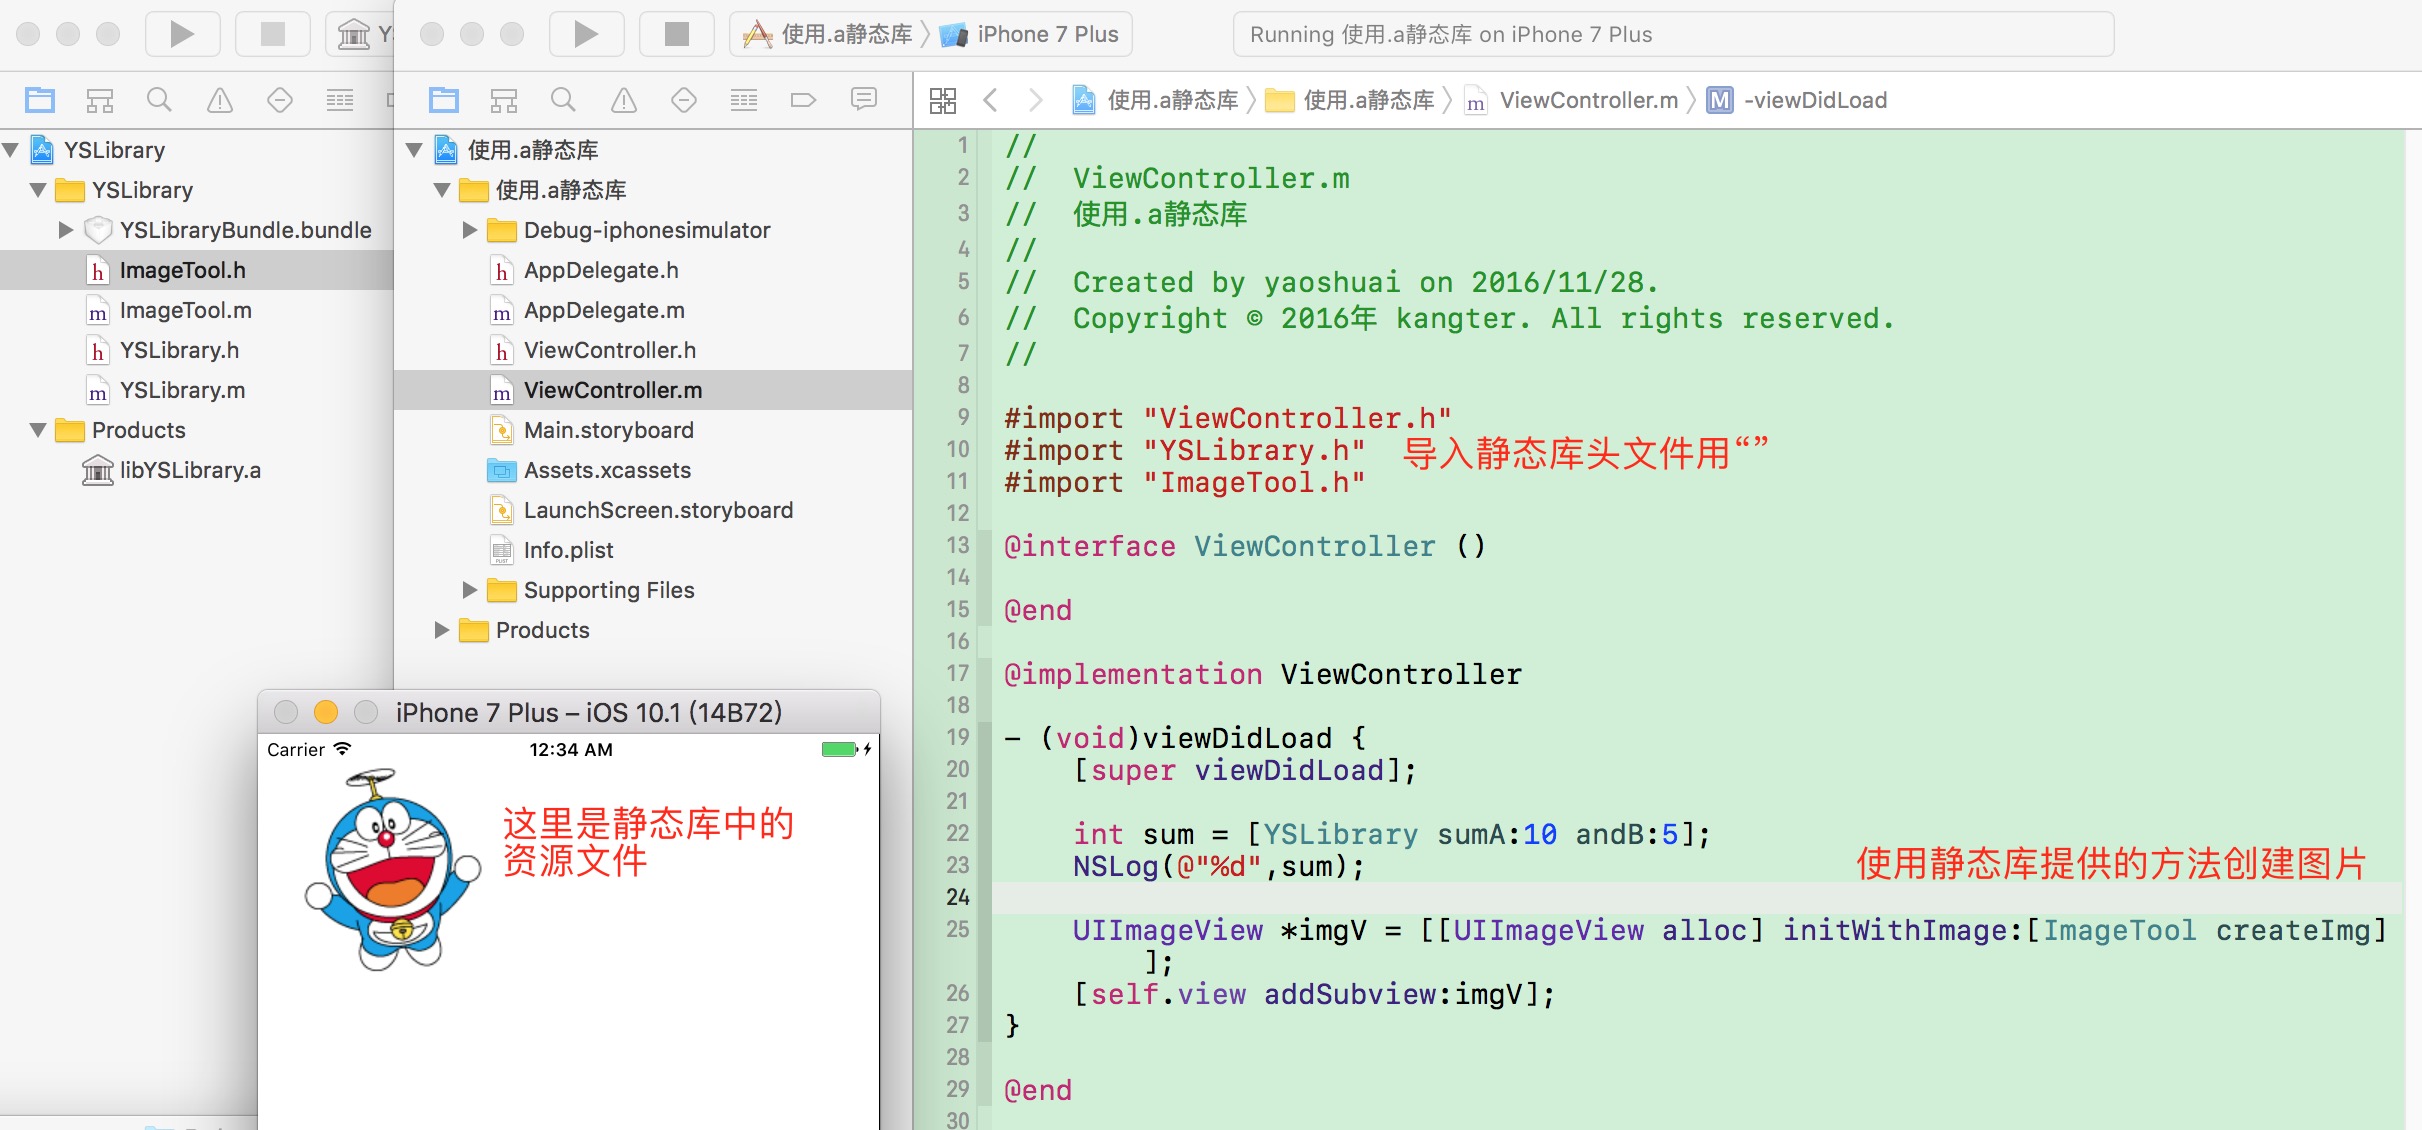Image resolution: width=2422 pixels, height=1130 pixels.
Task: Show Find navigator in YSLibrary window
Action: (160, 99)
